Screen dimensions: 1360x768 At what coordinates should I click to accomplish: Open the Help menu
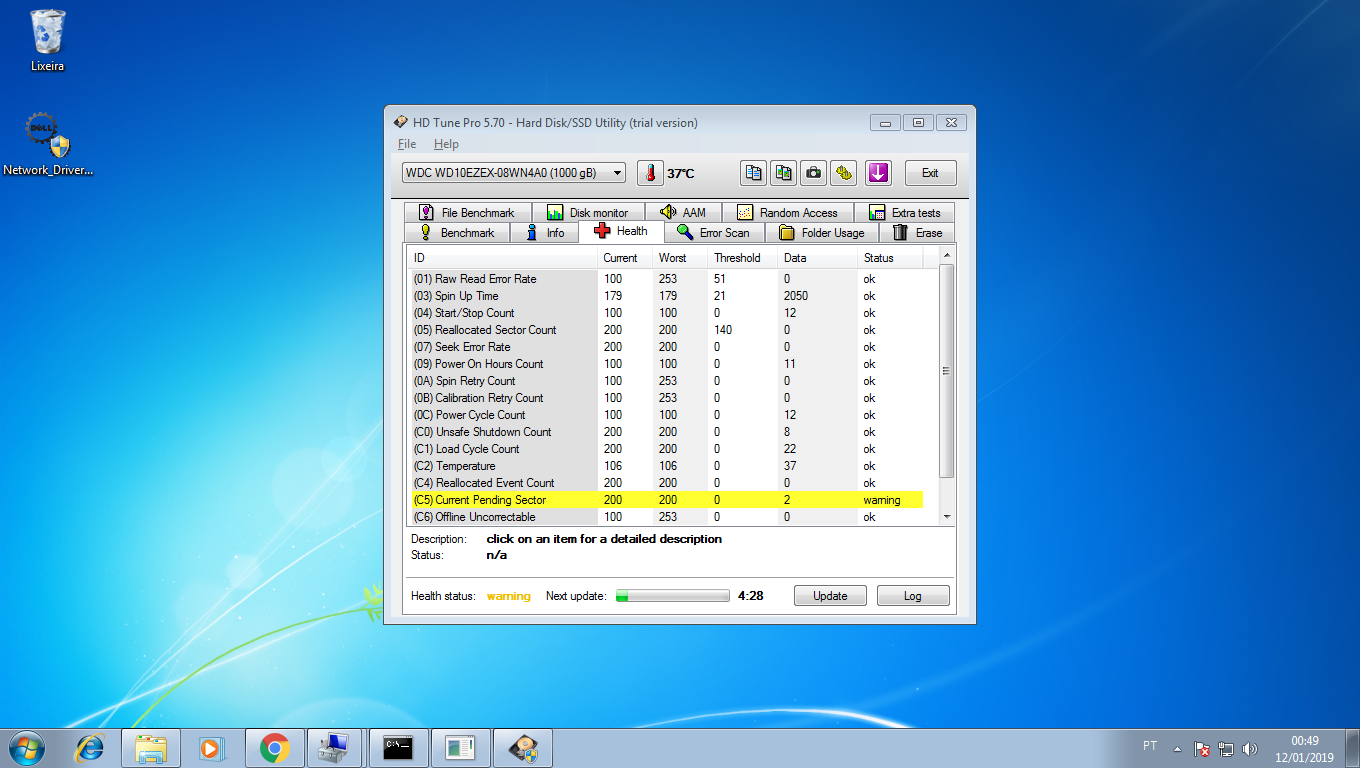pyautogui.click(x=446, y=144)
